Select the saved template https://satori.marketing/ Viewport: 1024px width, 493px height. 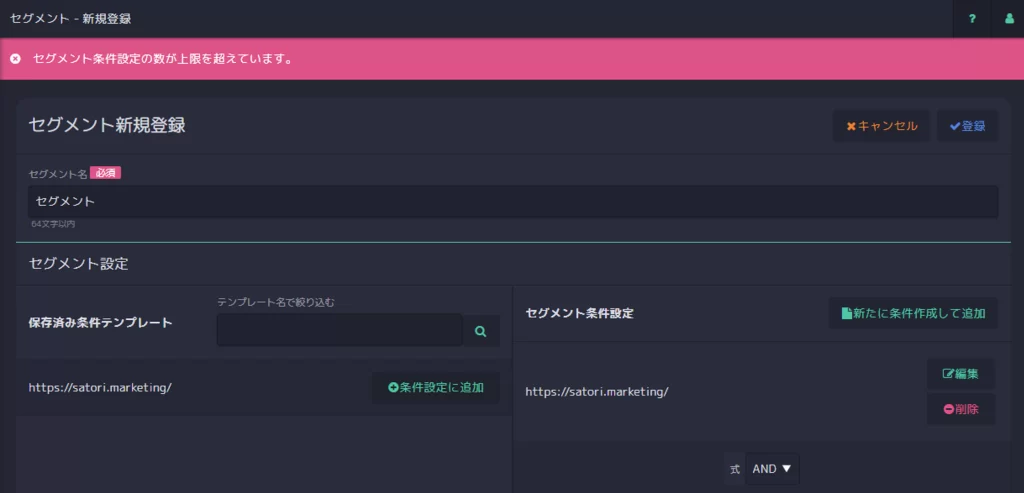[x=100, y=387]
